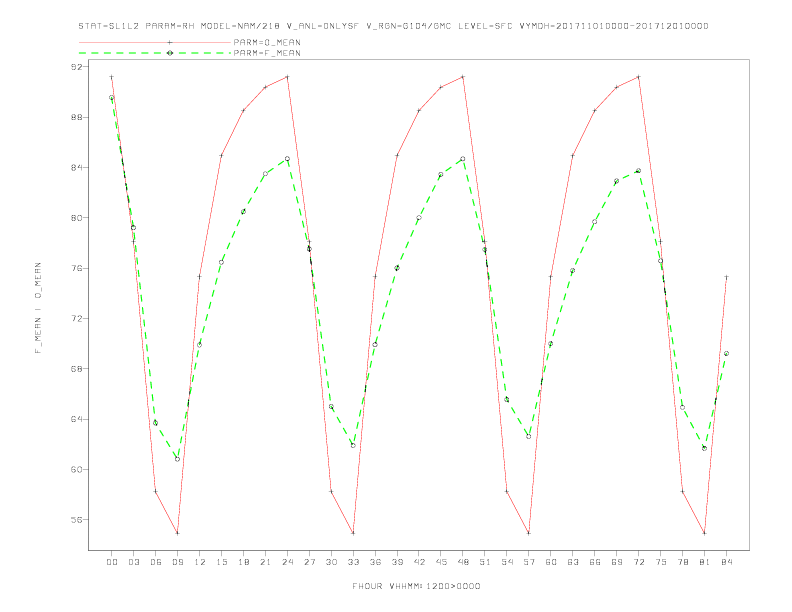
Task: Click the 09 forecast hour x-axis label
Action: pos(178,562)
